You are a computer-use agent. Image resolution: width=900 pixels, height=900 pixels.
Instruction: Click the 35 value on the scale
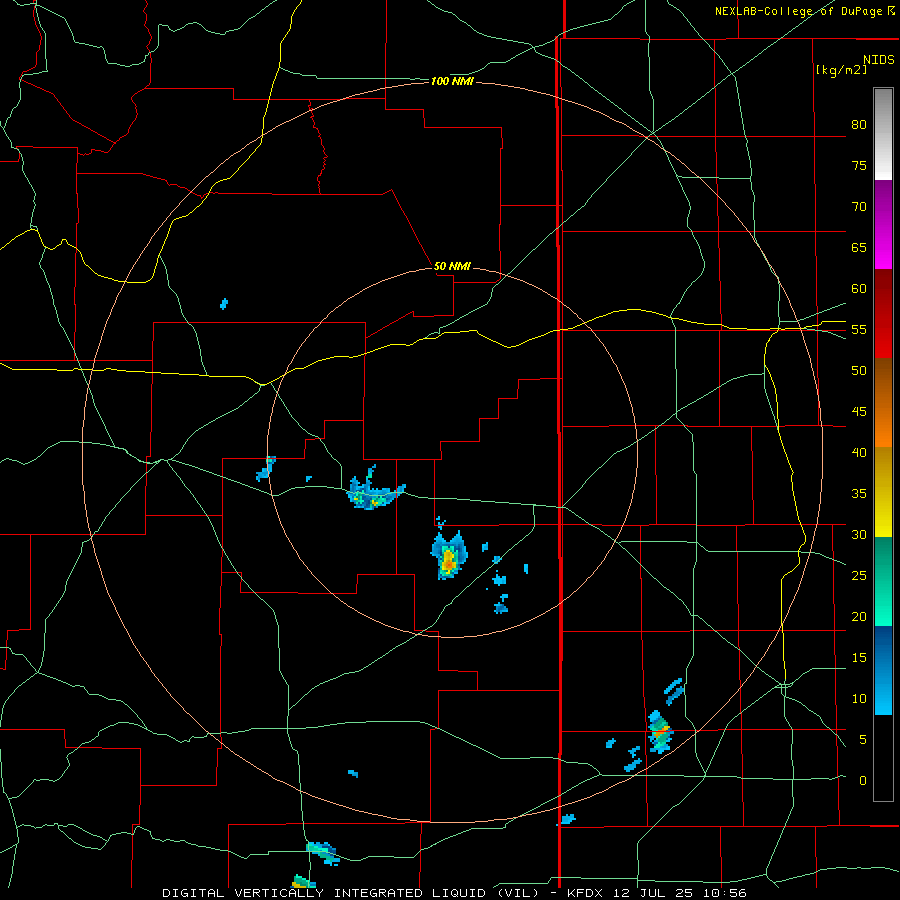click(x=859, y=494)
